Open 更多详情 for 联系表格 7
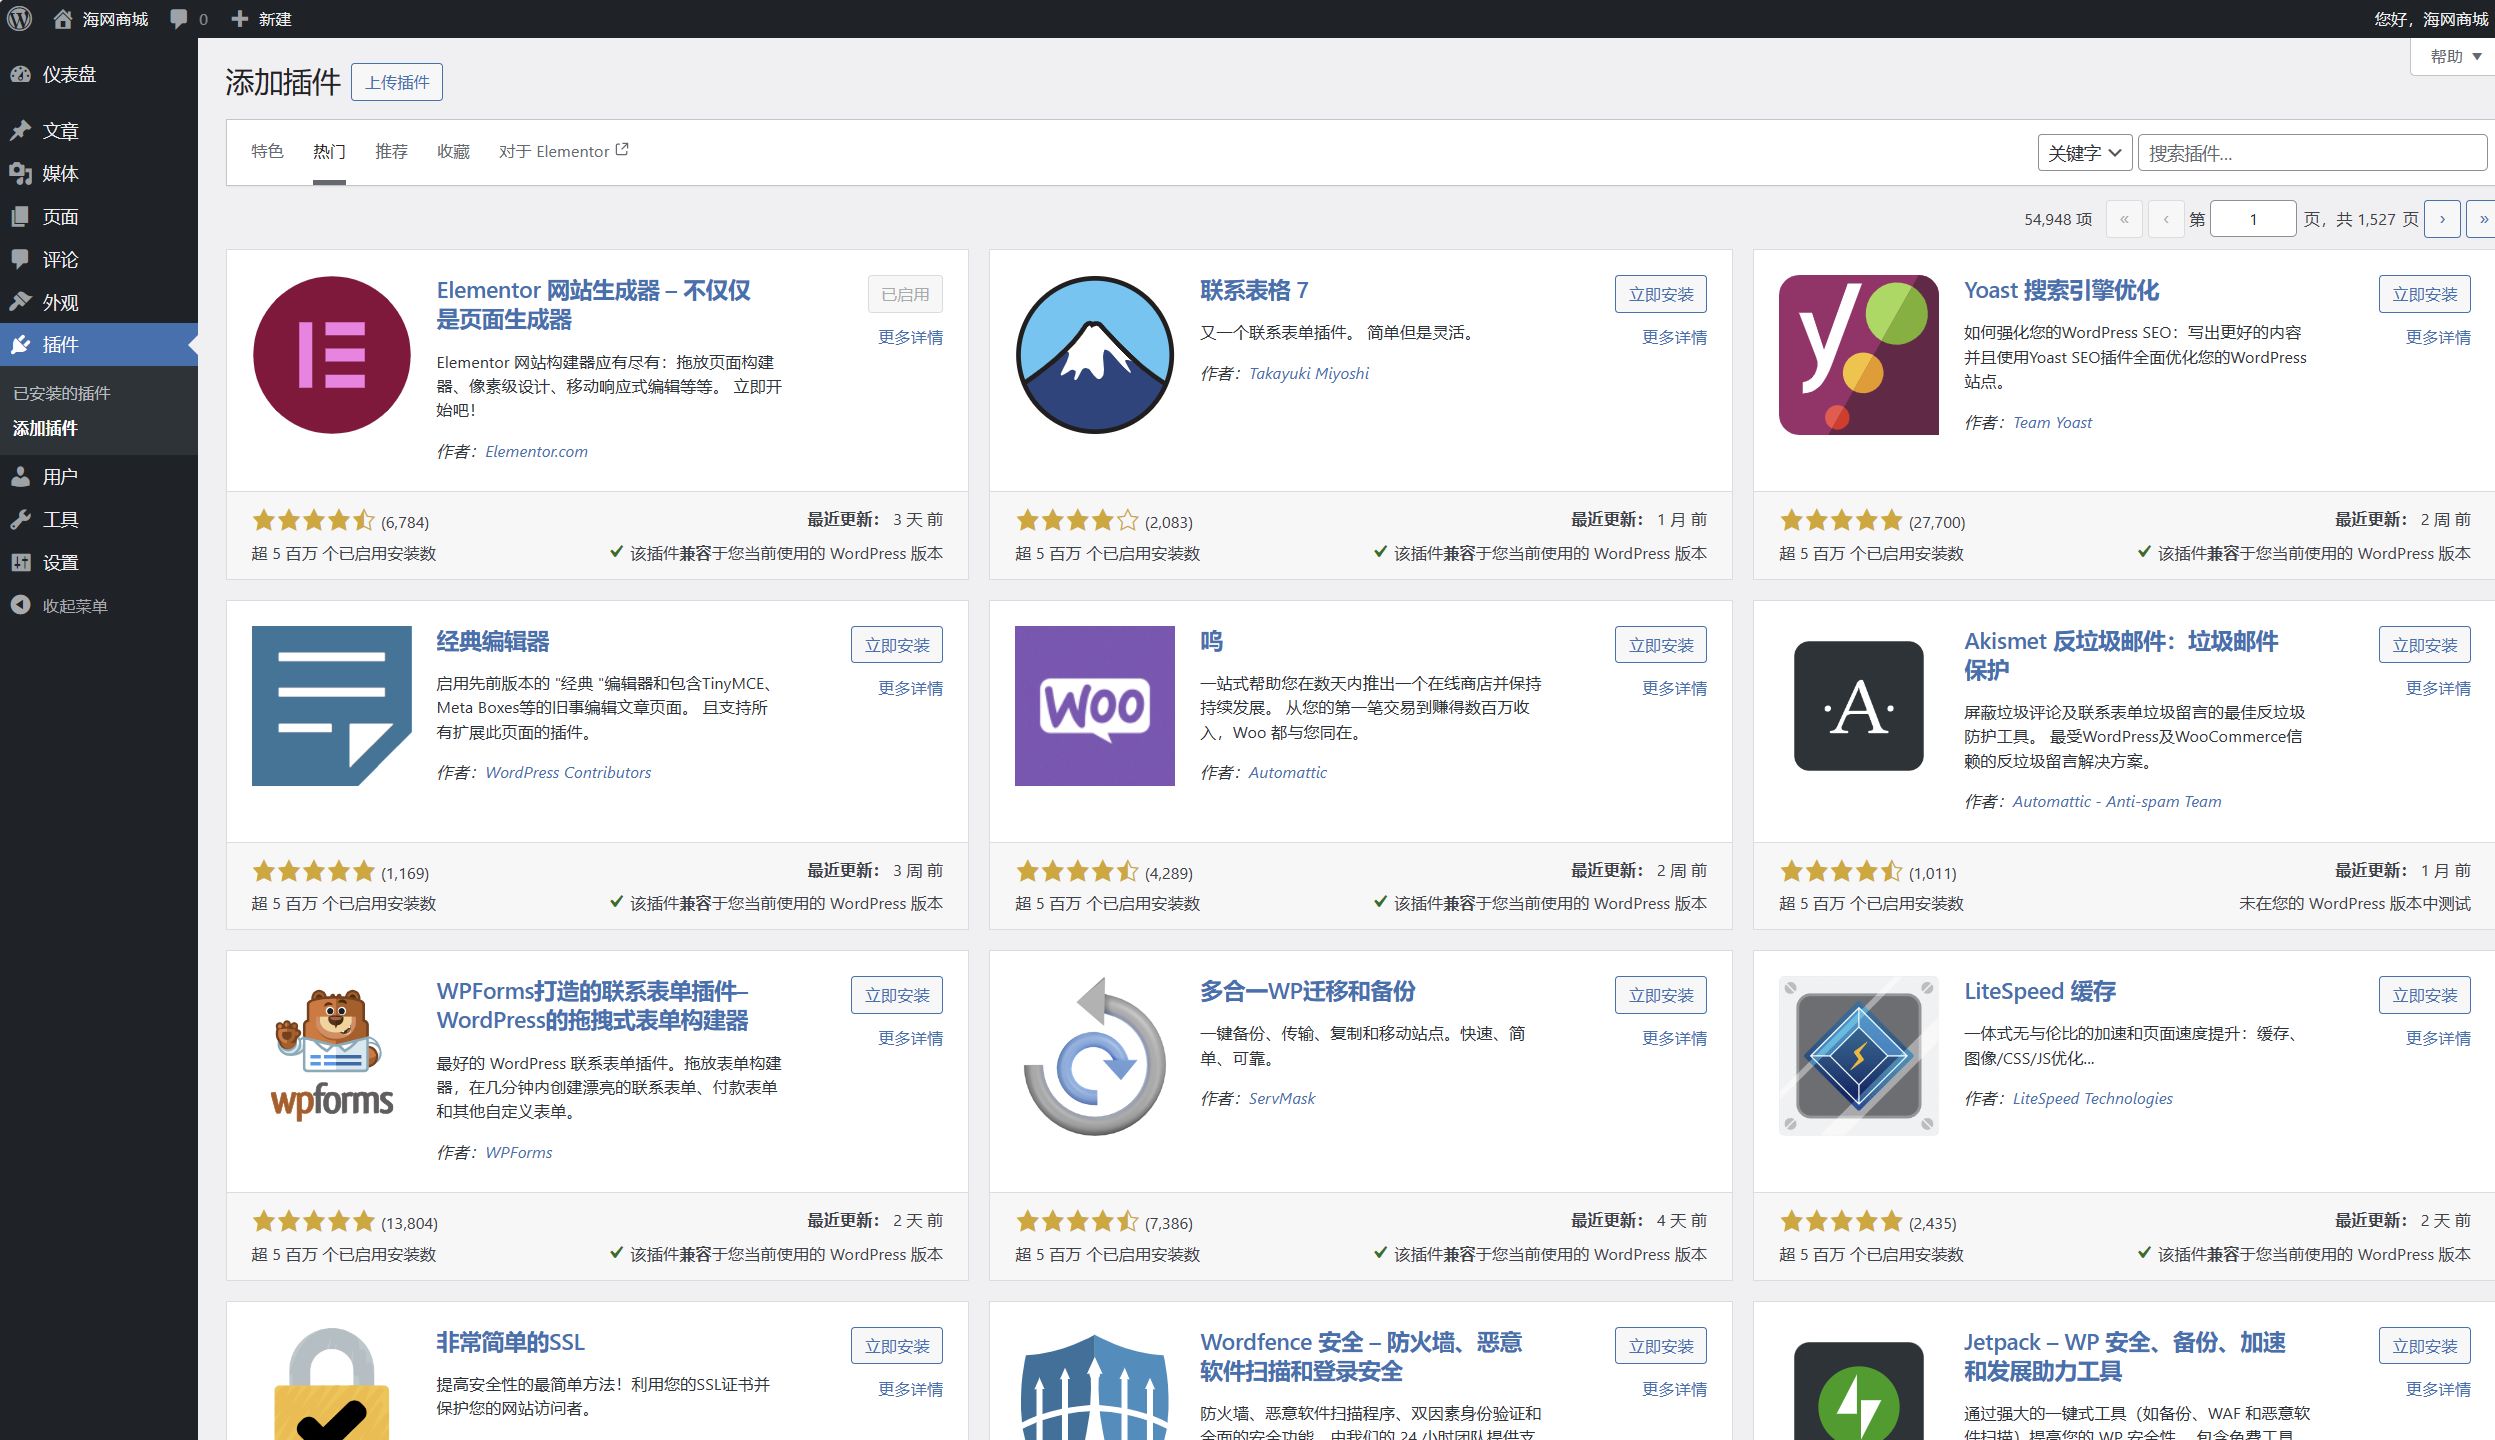The height and width of the screenshot is (1440, 2495). click(1674, 337)
